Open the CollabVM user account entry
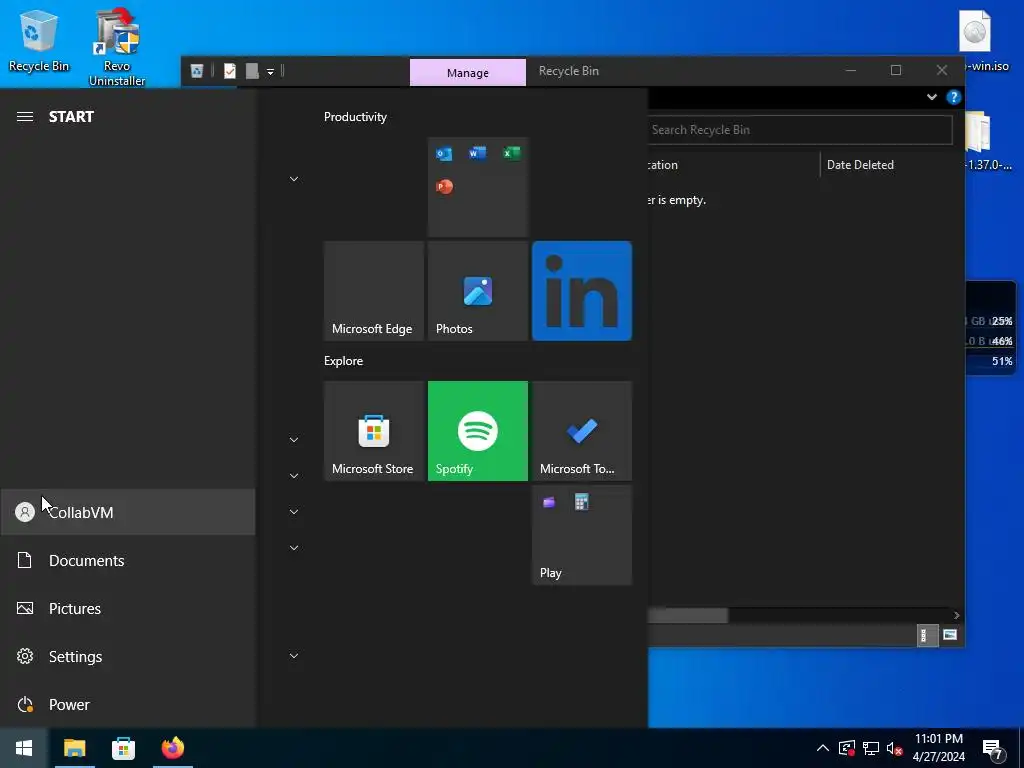 point(128,513)
